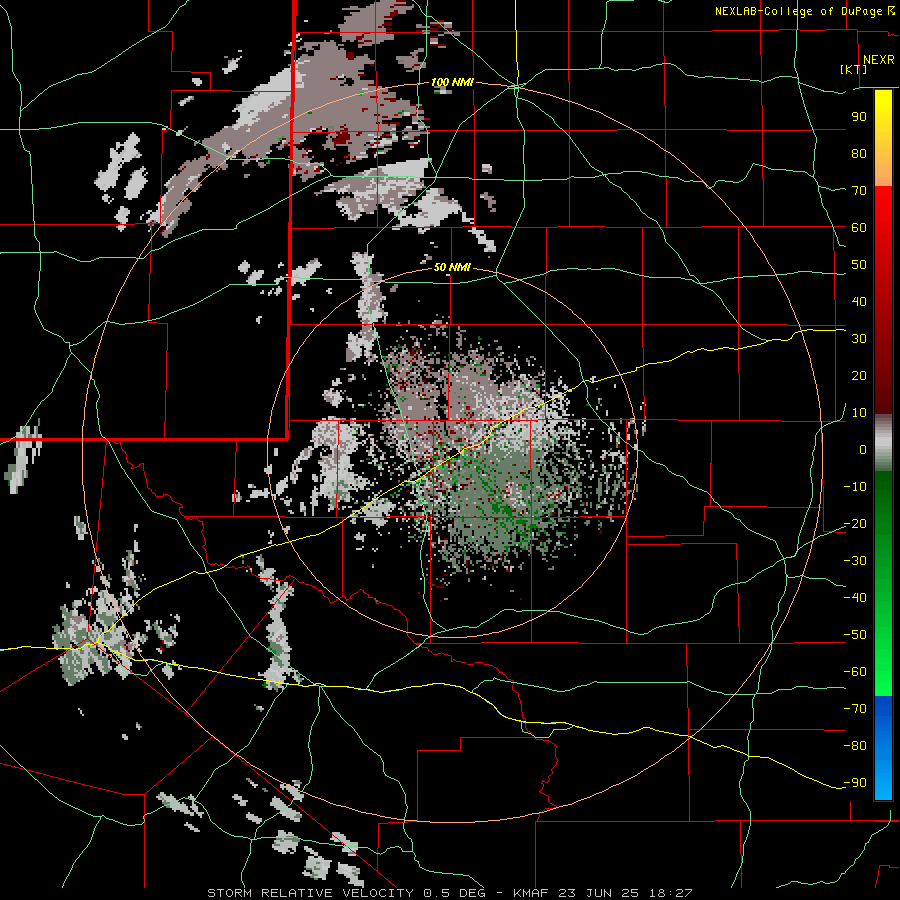The width and height of the screenshot is (900, 900).
Task: Click the -10 value on the velocity scale
Action: pos(855,487)
